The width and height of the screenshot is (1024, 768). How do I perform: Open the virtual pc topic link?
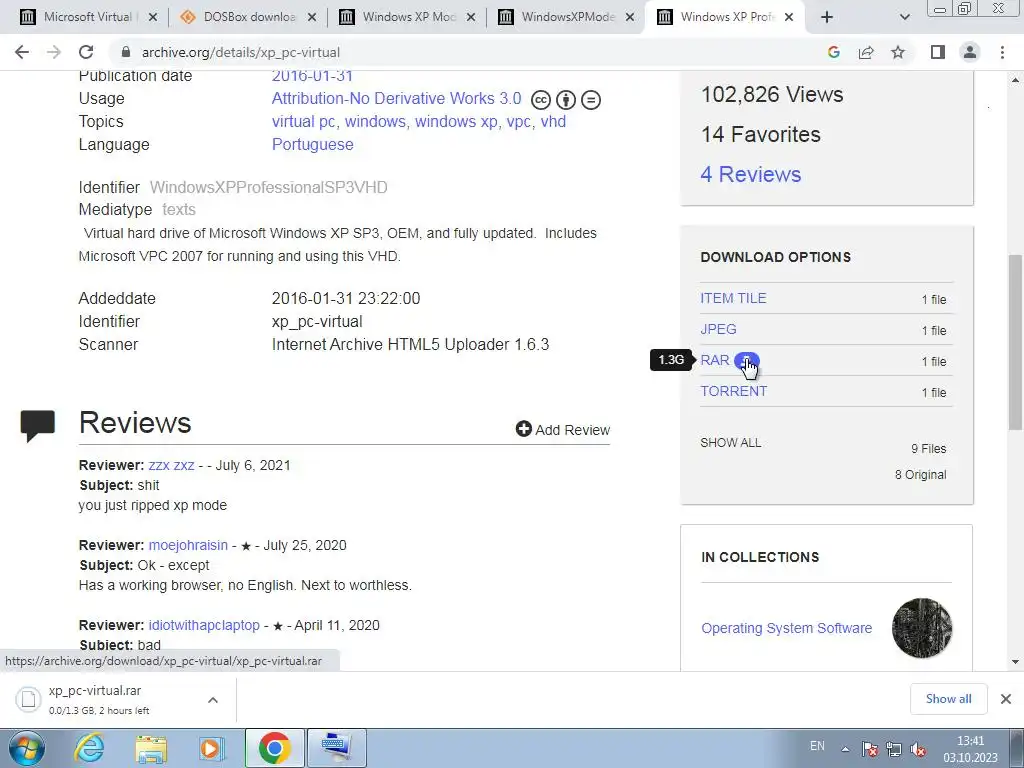(x=304, y=121)
